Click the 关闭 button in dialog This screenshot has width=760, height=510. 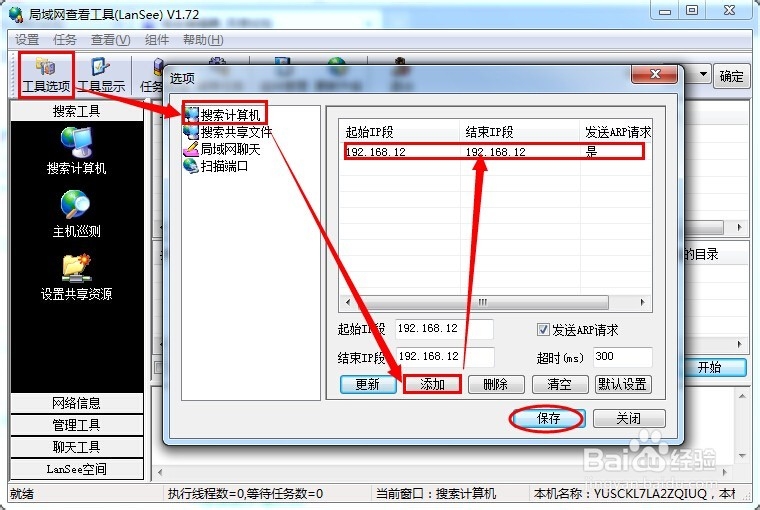pos(629,418)
